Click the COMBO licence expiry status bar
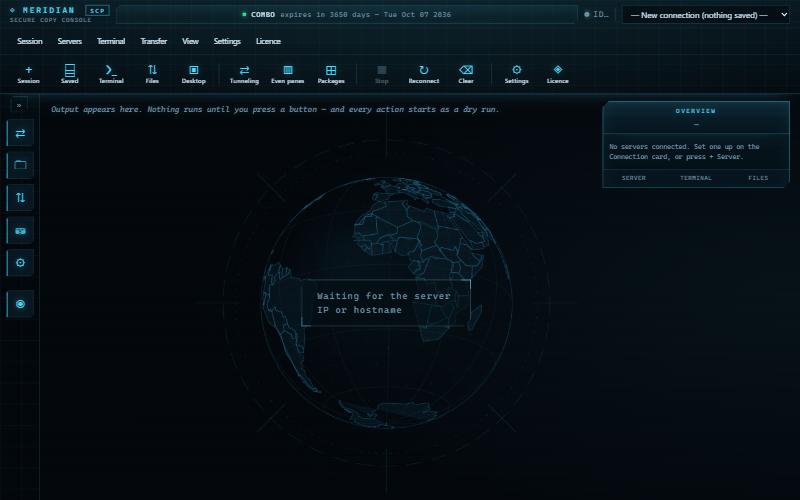Viewport: 800px width, 500px height. 347,15
